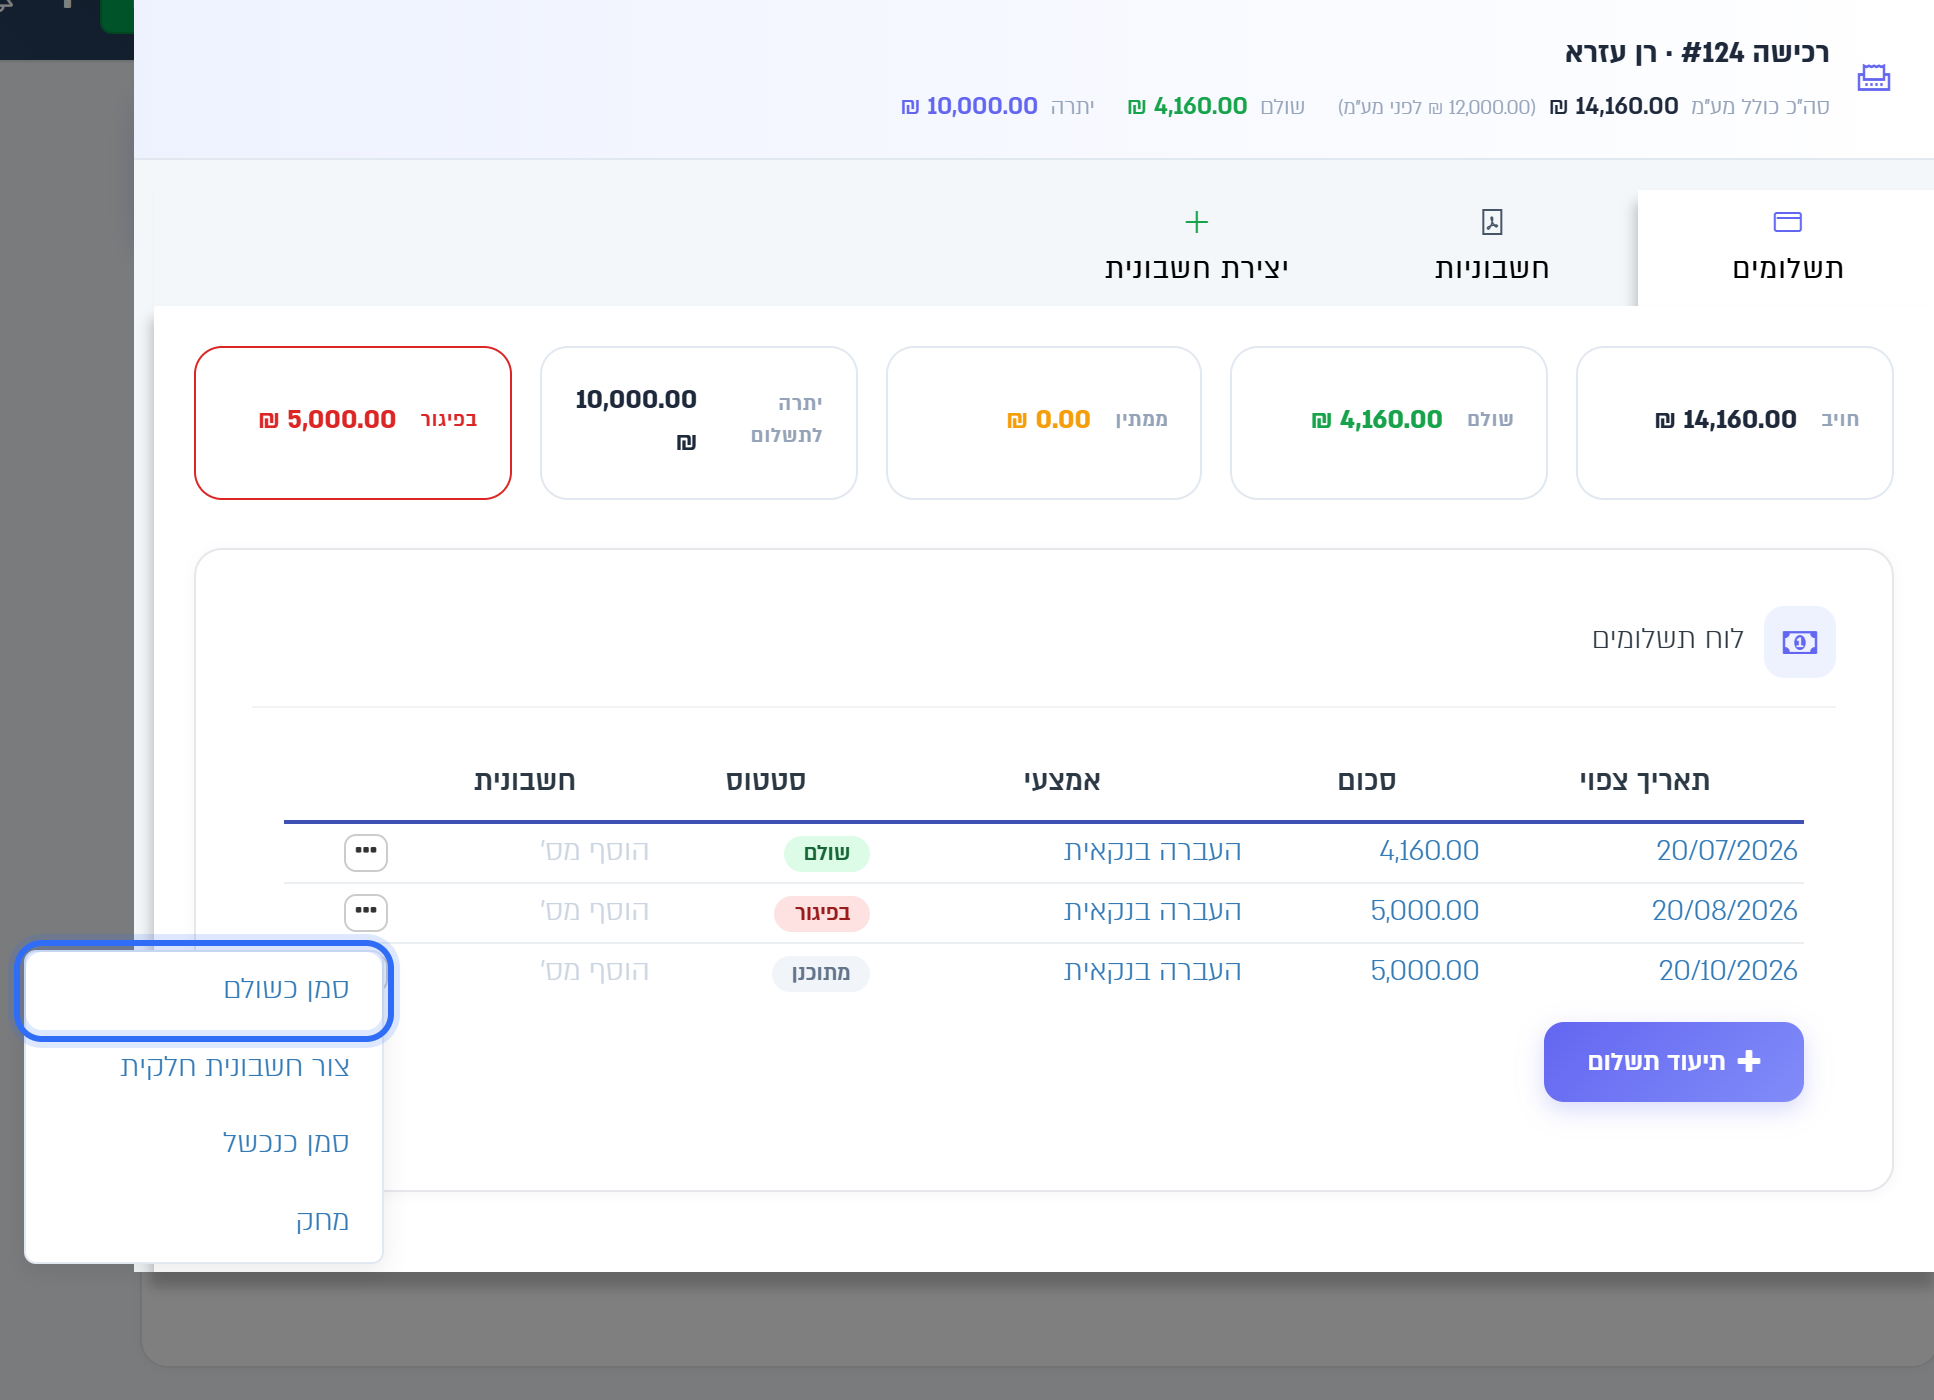
Task: Click the יתרה לתשלום 10,000.00 summary card
Action: (x=699, y=423)
